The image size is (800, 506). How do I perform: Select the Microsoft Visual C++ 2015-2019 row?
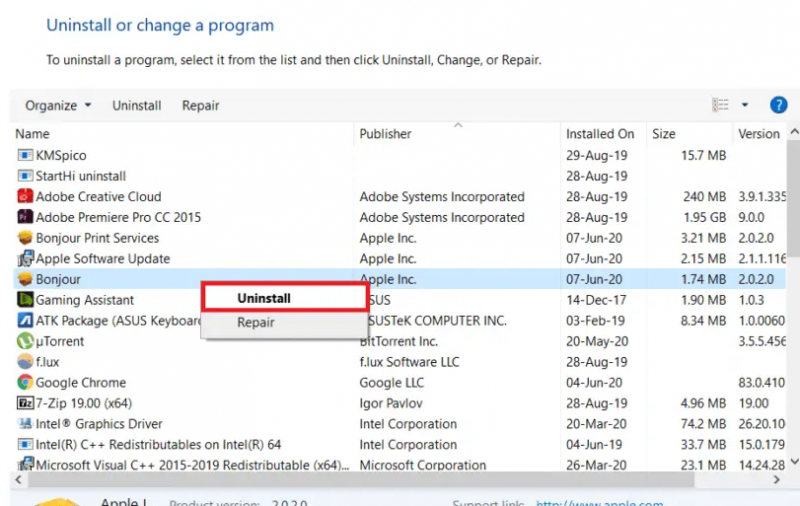coord(398,465)
